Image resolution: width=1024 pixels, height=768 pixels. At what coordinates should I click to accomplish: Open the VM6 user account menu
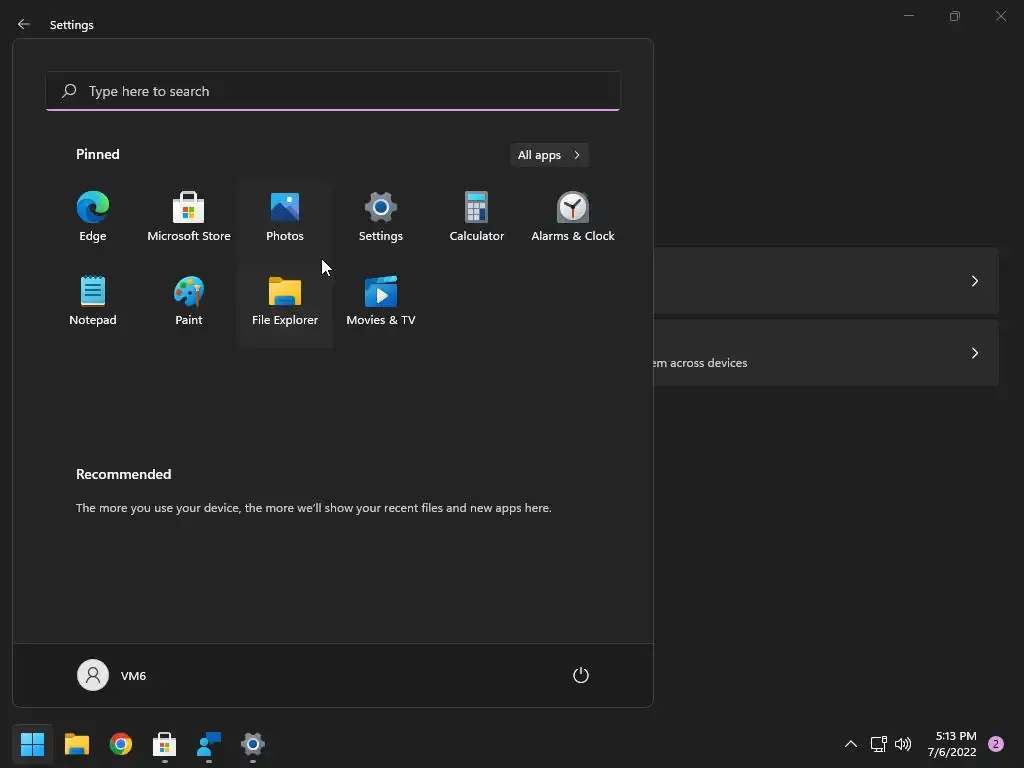[x=112, y=675]
